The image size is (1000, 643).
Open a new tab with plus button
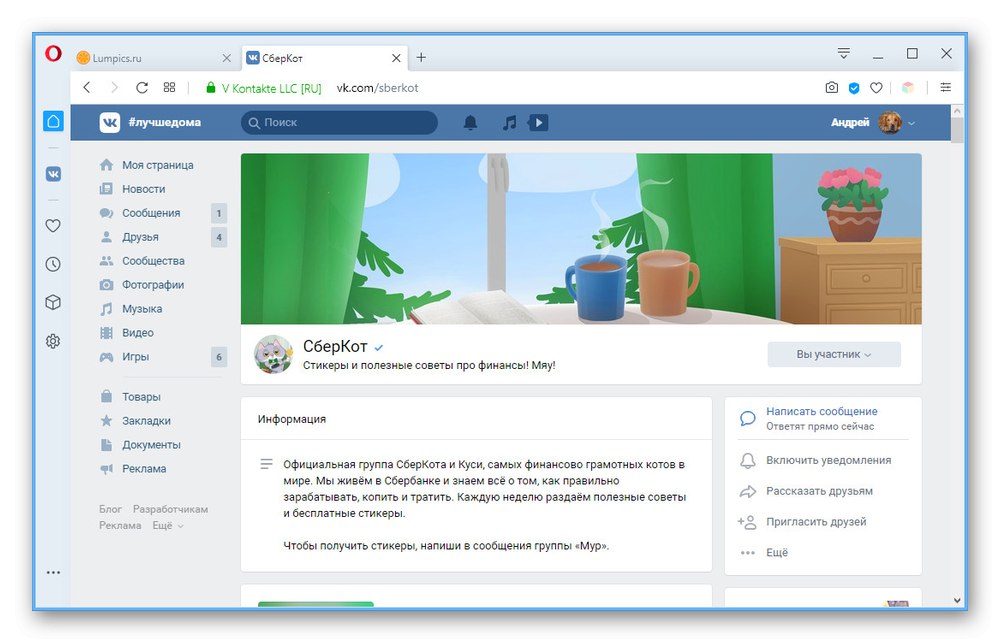pyautogui.click(x=421, y=57)
